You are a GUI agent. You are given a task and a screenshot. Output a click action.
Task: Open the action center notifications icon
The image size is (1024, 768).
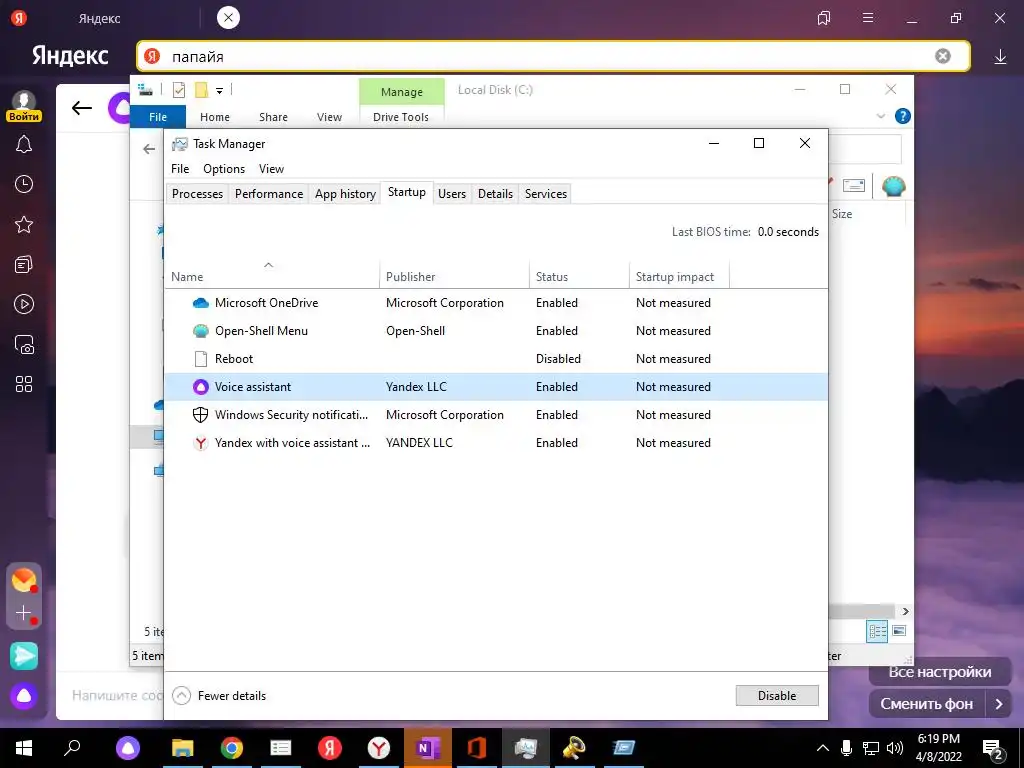[x=993, y=750]
